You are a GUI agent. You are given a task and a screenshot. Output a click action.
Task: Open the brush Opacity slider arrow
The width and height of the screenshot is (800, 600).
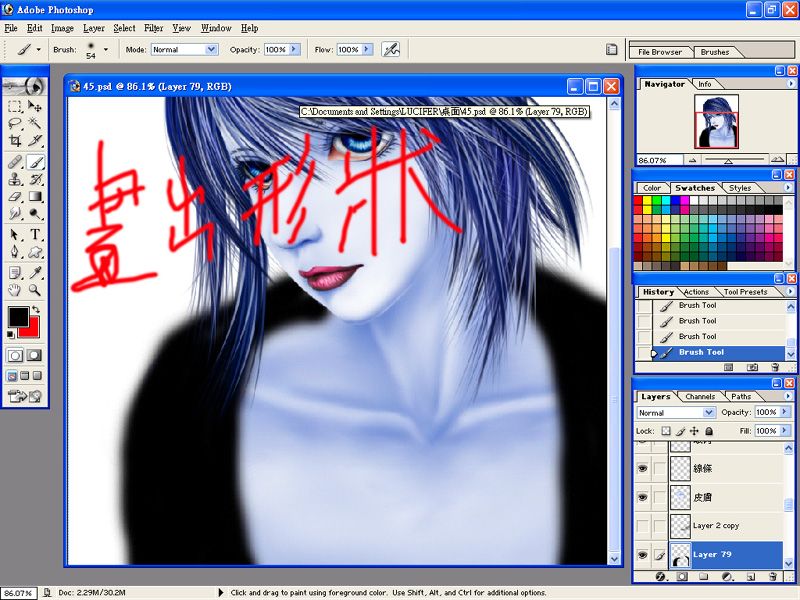click(294, 49)
